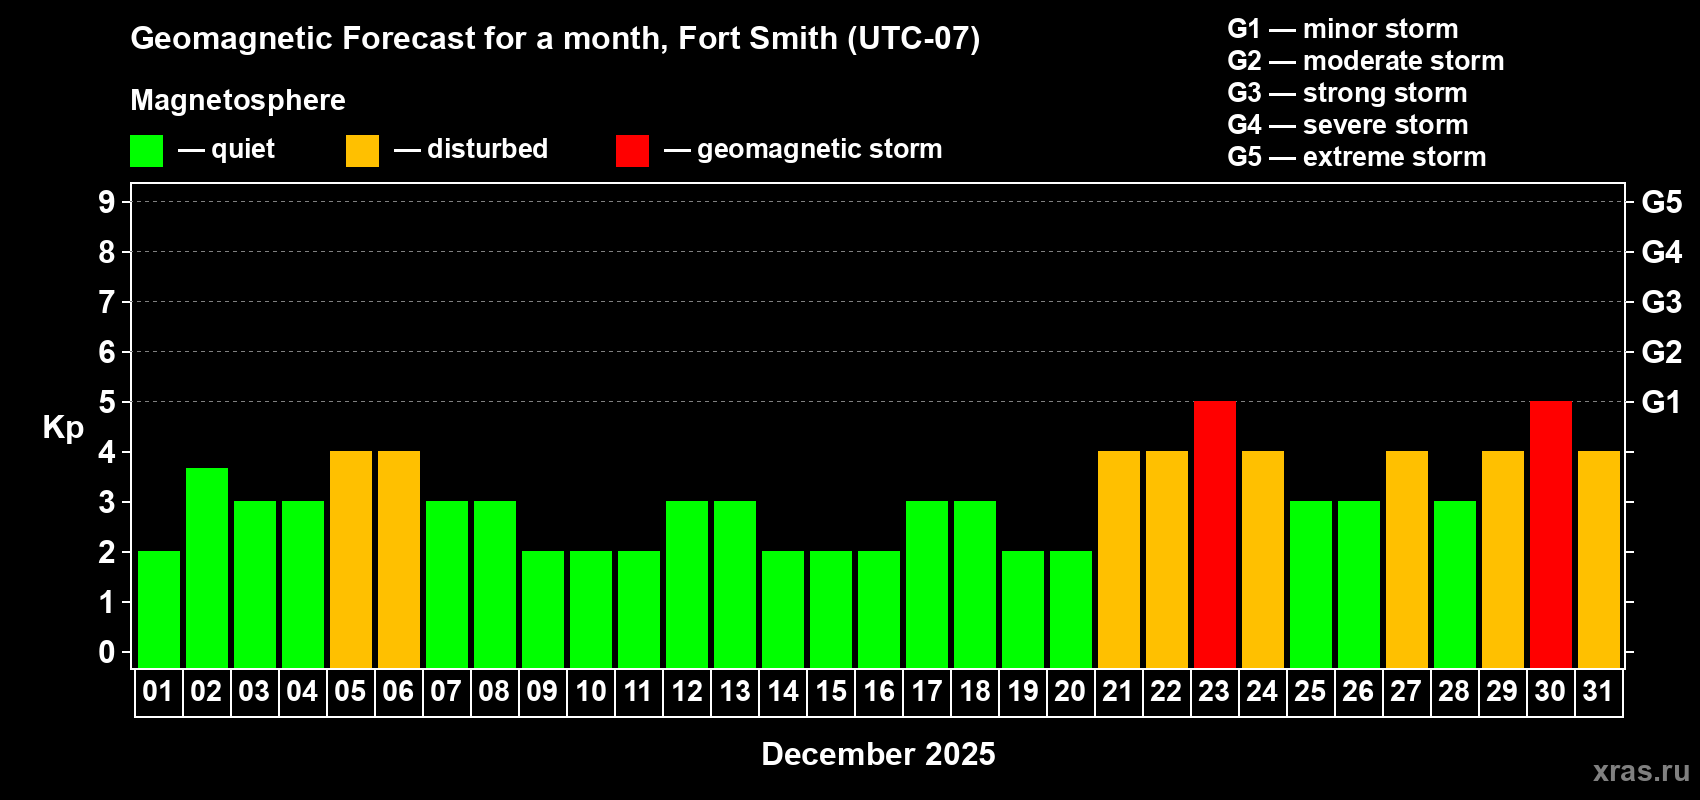Click the orange bar for December 27
The image size is (1700, 800).
point(1406,559)
